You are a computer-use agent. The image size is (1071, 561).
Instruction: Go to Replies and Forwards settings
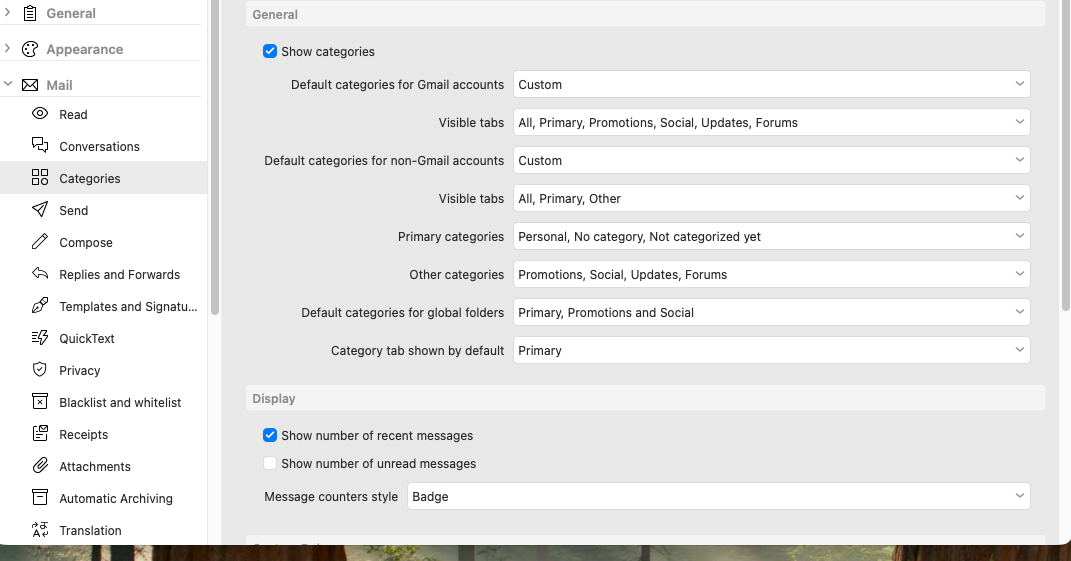pos(119,274)
